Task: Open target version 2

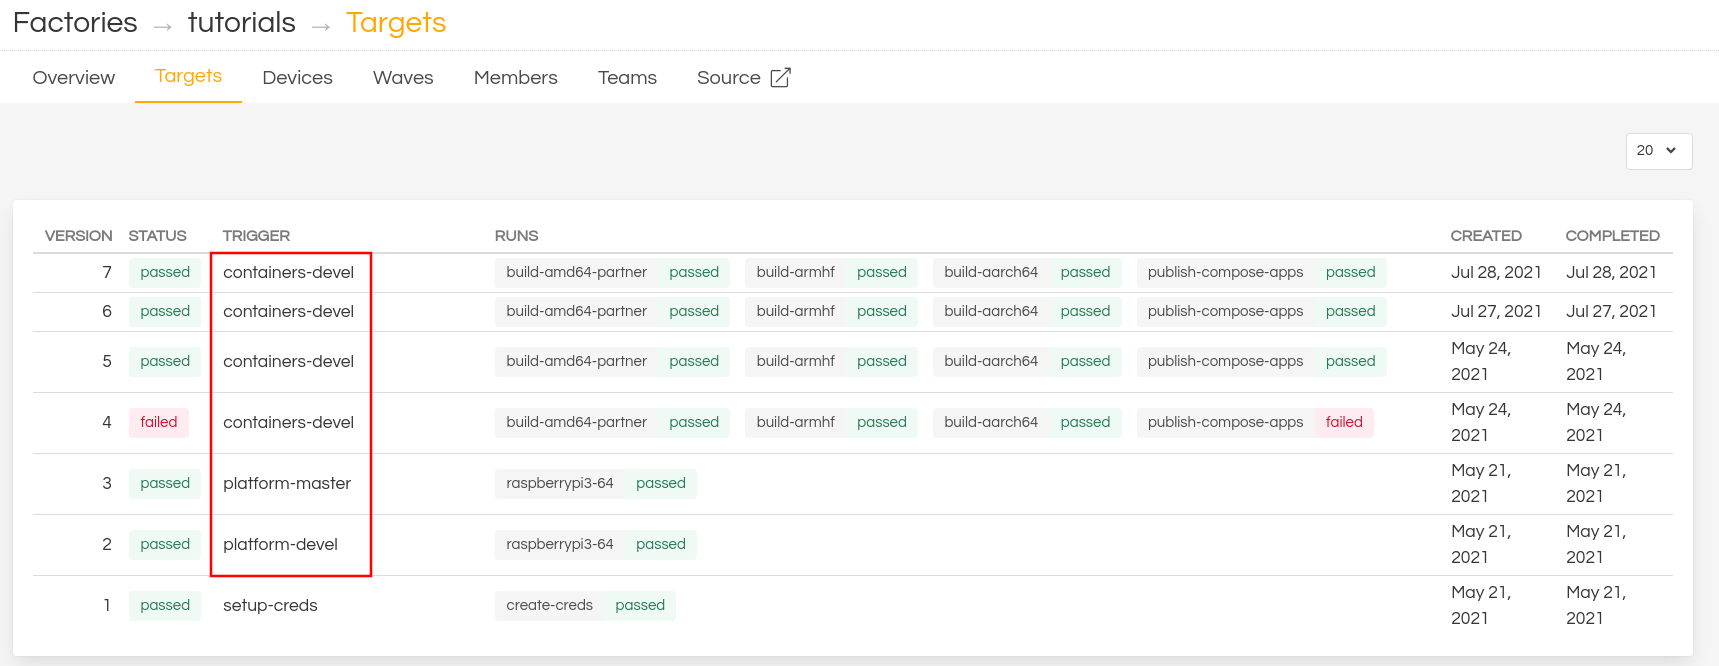Action: (x=107, y=544)
